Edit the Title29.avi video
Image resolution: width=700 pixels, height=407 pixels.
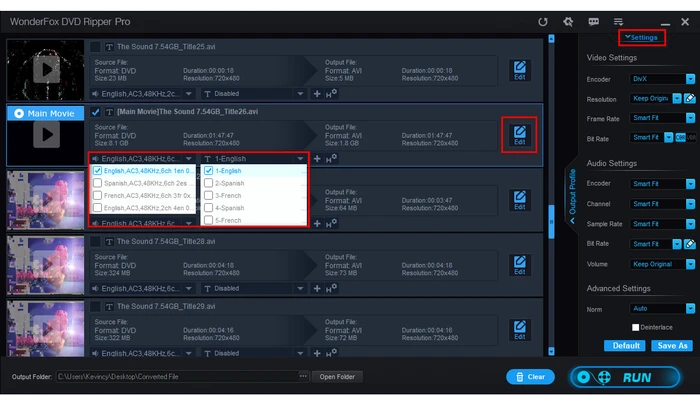[520, 330]
